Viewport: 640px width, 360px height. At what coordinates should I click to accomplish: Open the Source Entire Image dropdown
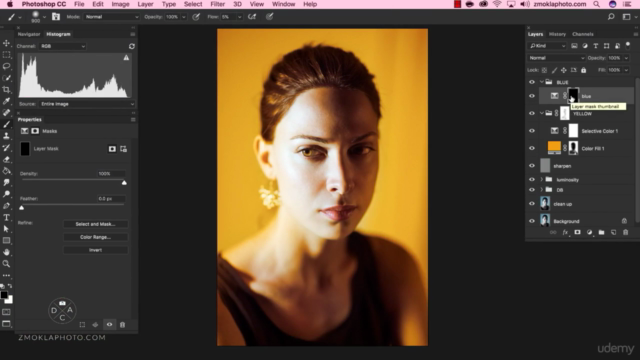87,104
